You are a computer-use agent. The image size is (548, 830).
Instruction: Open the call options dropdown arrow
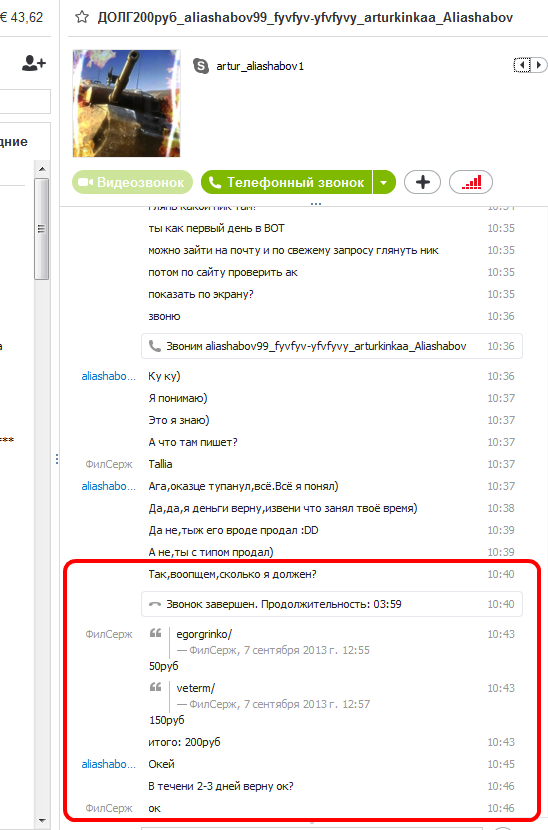click(x=384, y=182)
